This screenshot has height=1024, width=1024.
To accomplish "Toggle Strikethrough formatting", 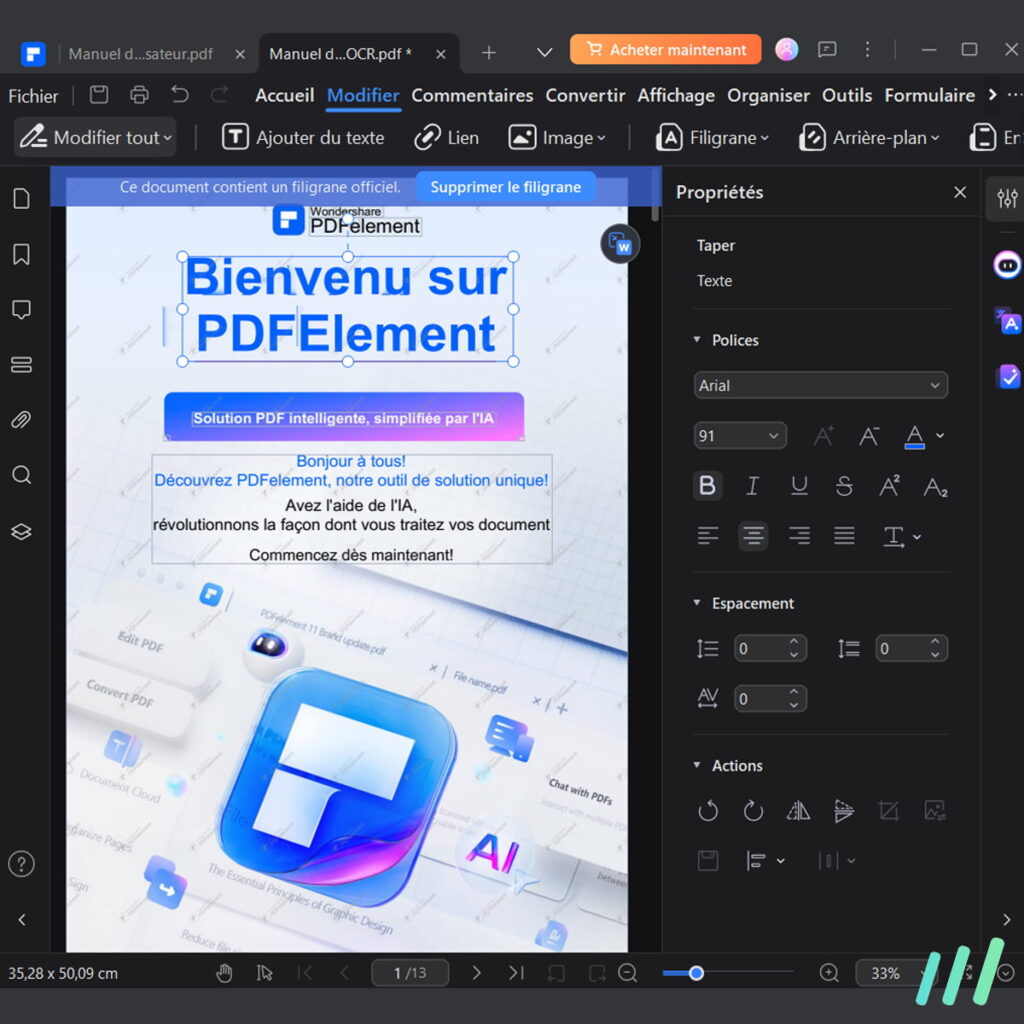I will [x=844, y=486].
